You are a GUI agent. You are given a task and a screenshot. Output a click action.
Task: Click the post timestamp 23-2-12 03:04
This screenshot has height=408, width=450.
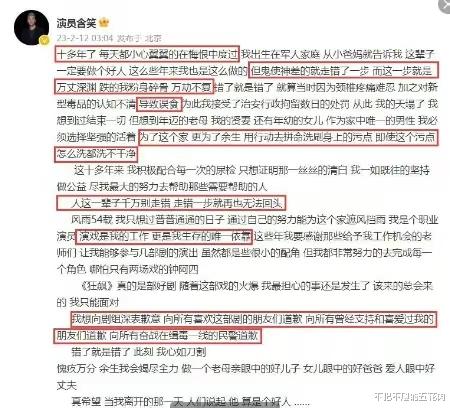[x=85, y=38]
